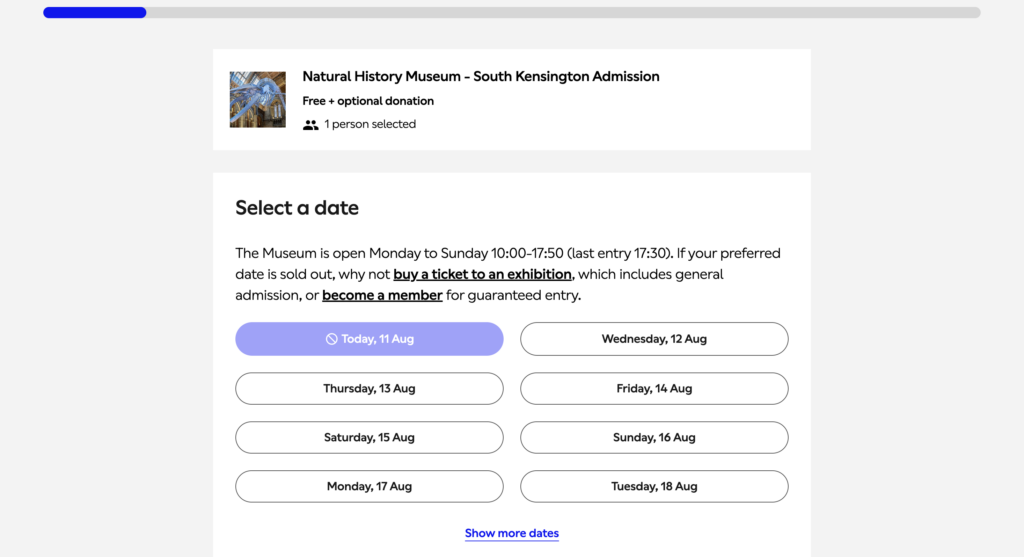This screenshot has height=557, width=1024.
Task: Pick Thursday, 13 Aug date
Action: click(369, 389)
